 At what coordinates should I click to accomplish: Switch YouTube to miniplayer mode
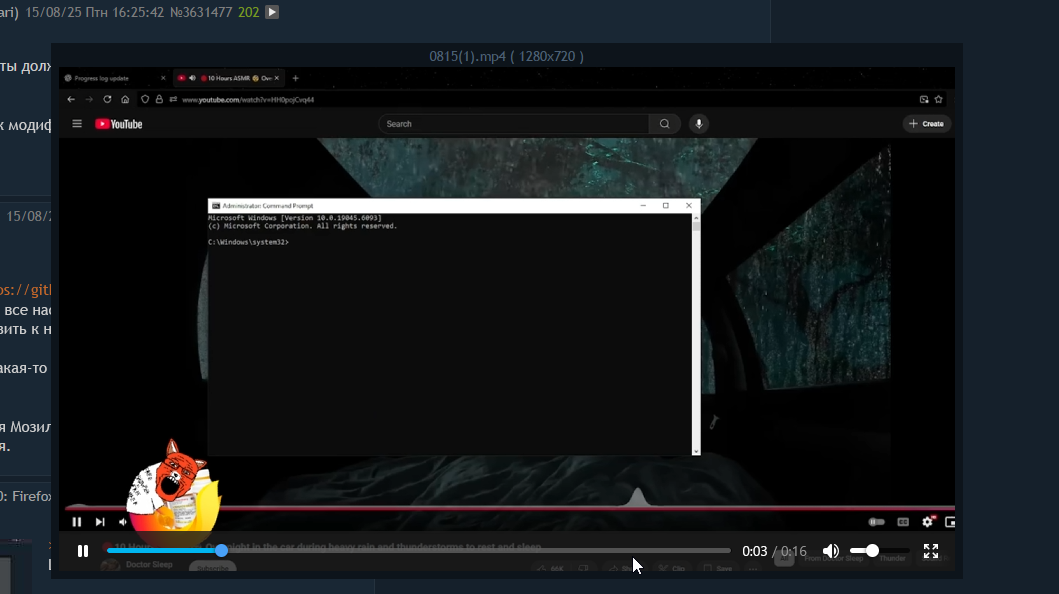[950, 522]
